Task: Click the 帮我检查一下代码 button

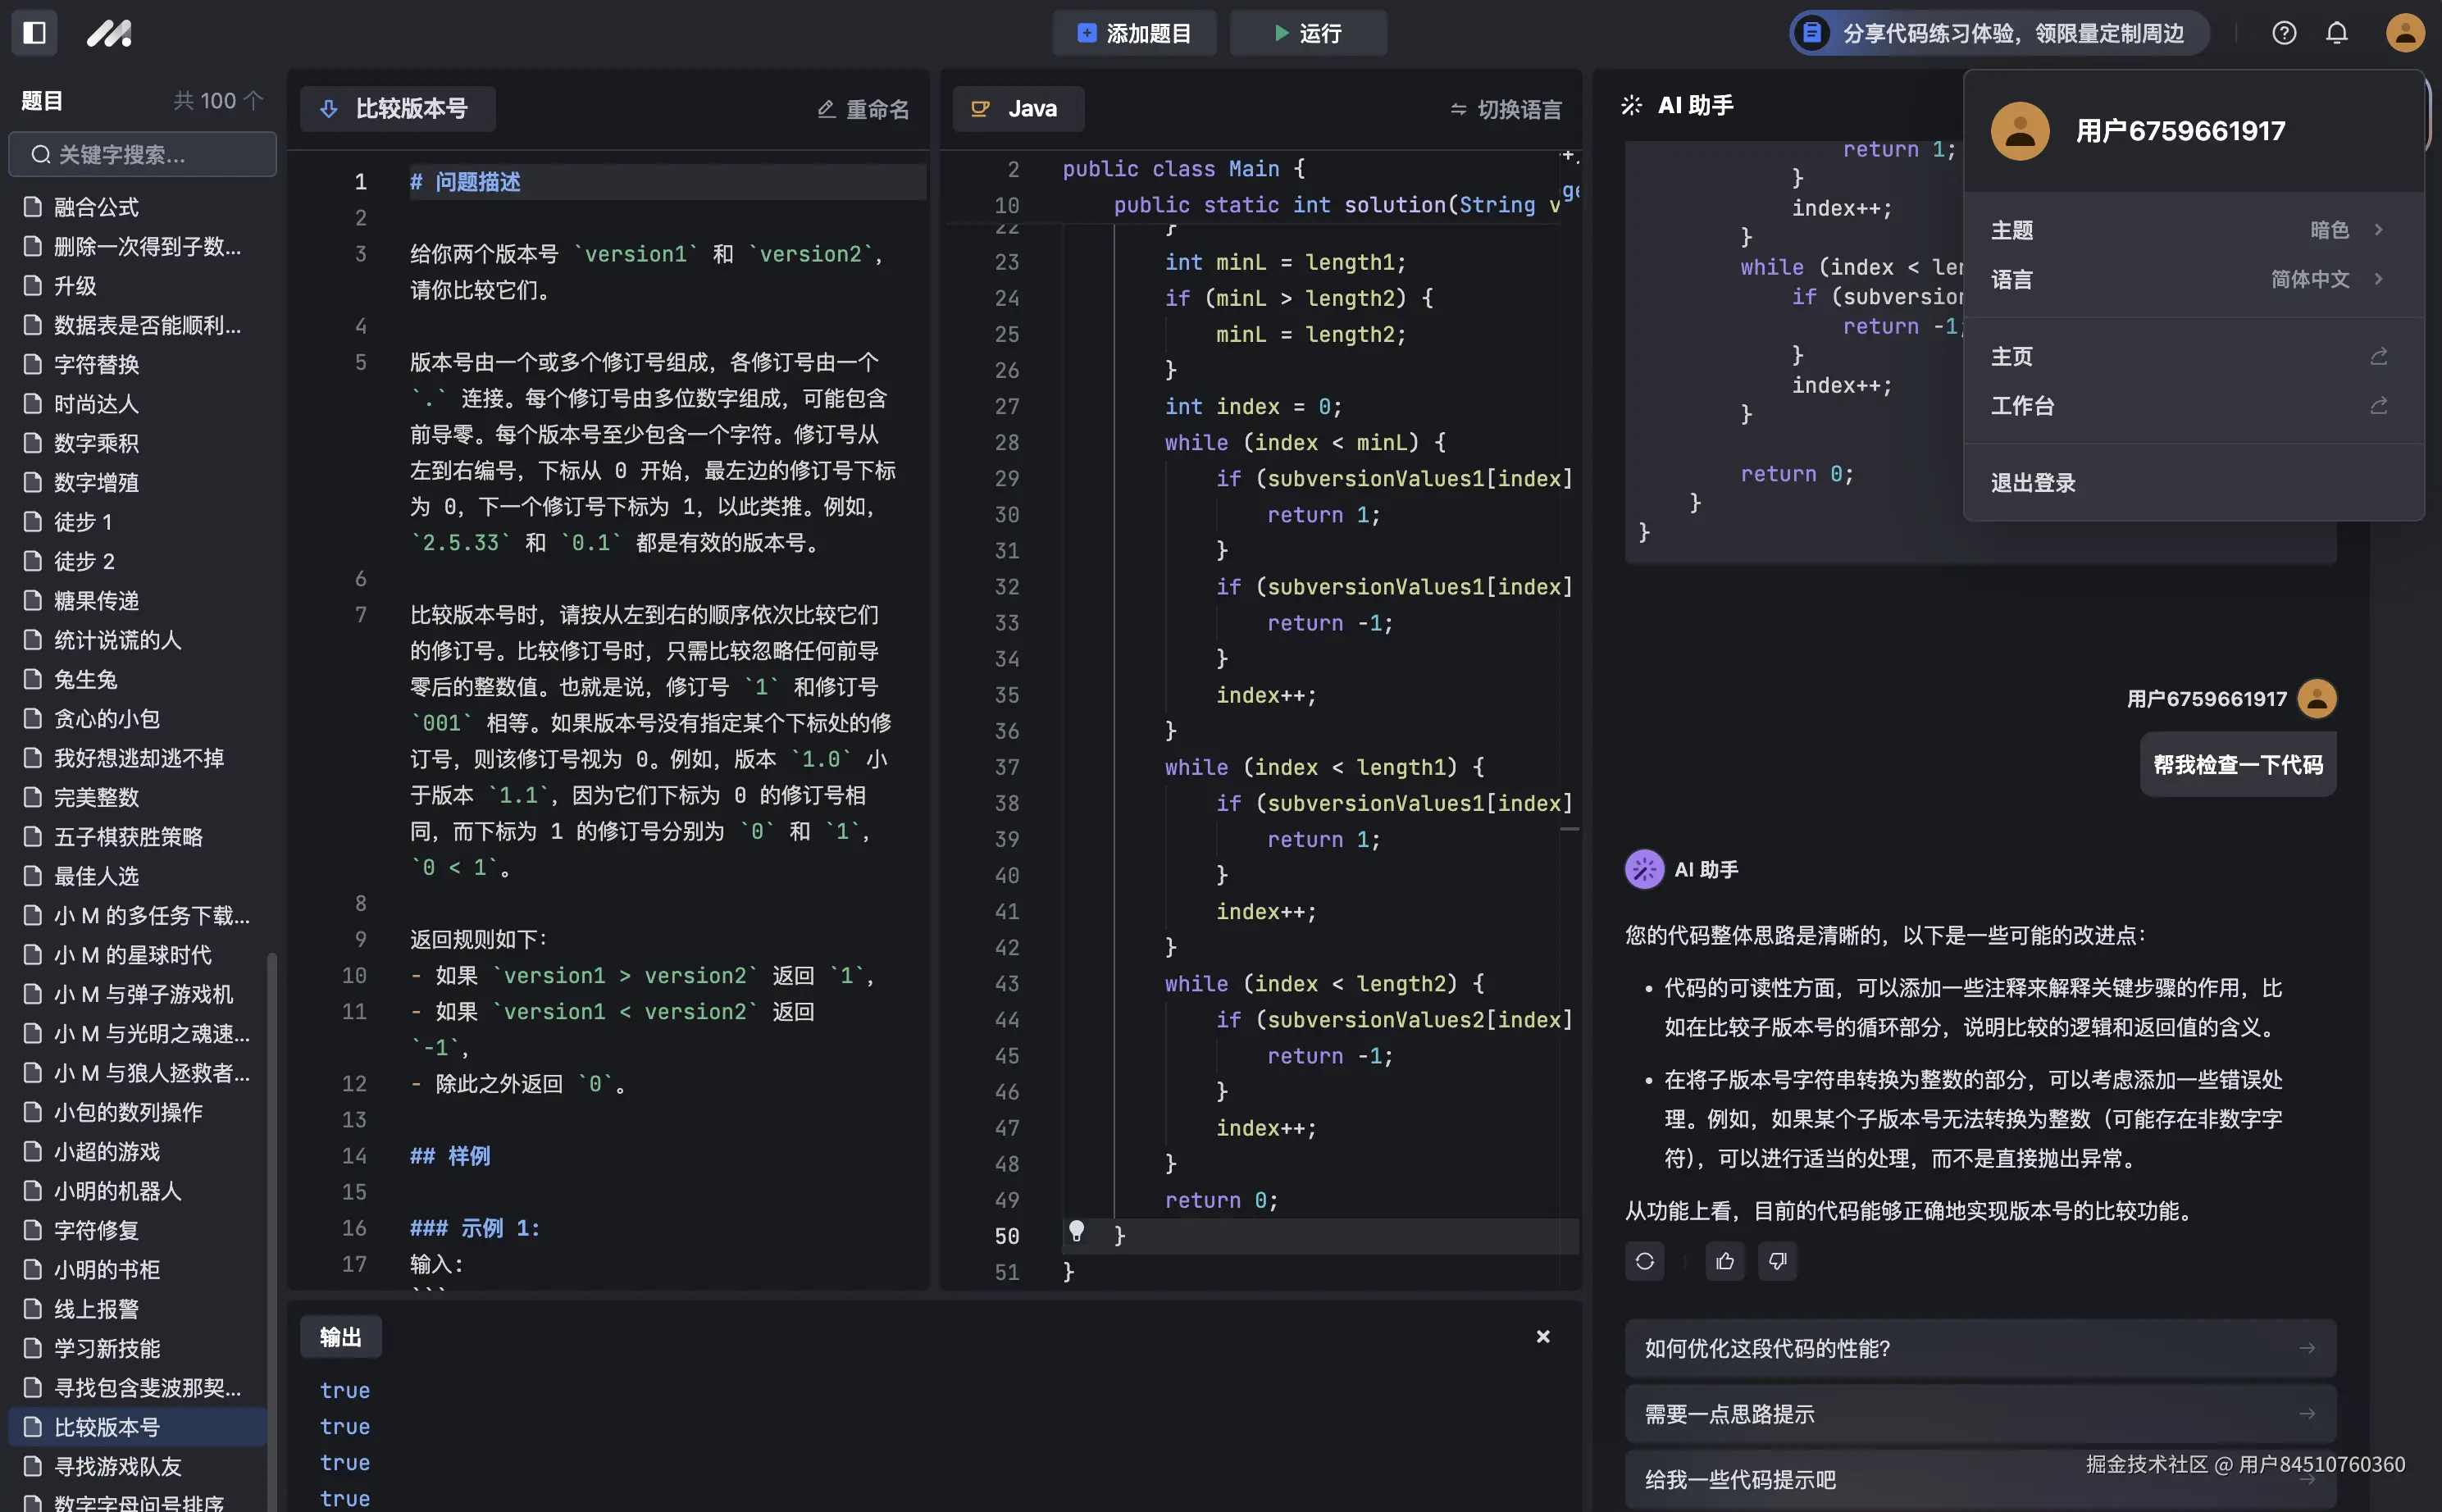Action: click(x=2237, y=764)
